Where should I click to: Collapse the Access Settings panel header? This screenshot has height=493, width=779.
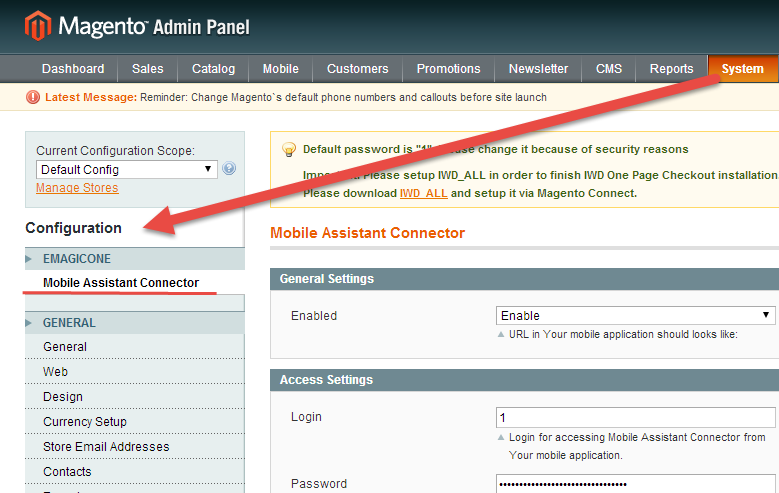coord(524,380)
